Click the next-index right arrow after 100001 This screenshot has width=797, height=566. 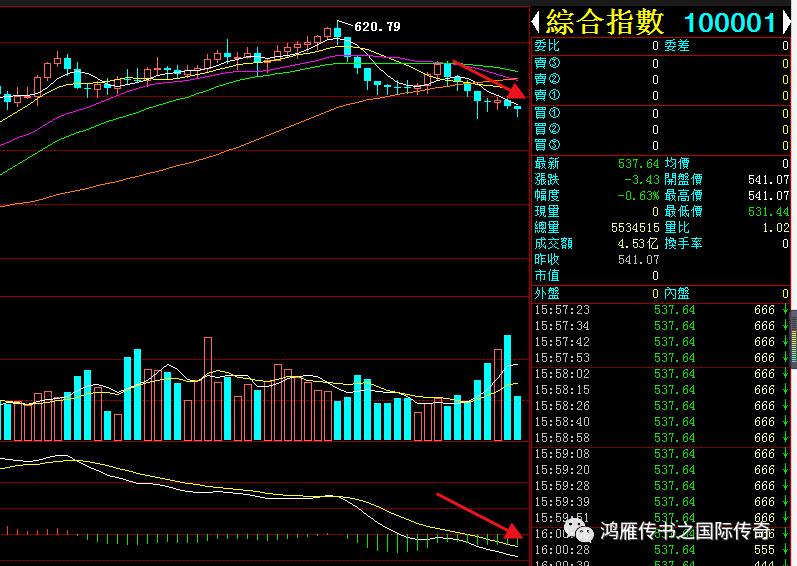pos(787,22)
